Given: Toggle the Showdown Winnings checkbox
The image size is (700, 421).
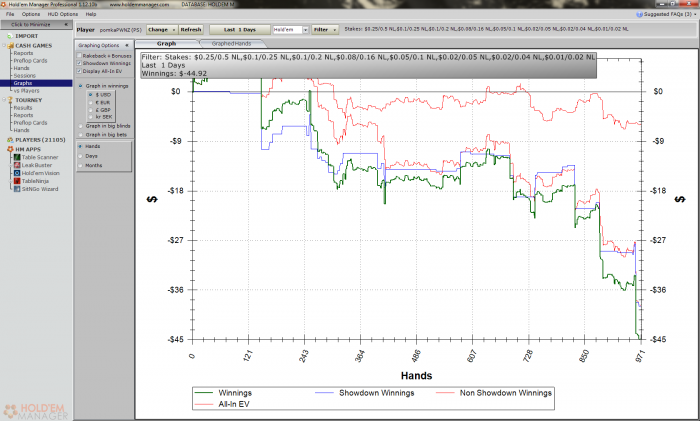Looking at the screenshot, I should click(x=79, y=63).
